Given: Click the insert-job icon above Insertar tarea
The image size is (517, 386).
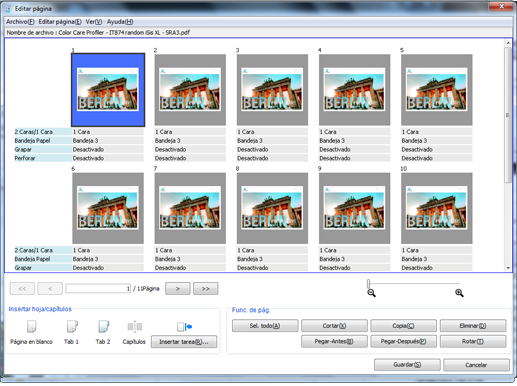Looking at the screenshot, I should (184, 327).
